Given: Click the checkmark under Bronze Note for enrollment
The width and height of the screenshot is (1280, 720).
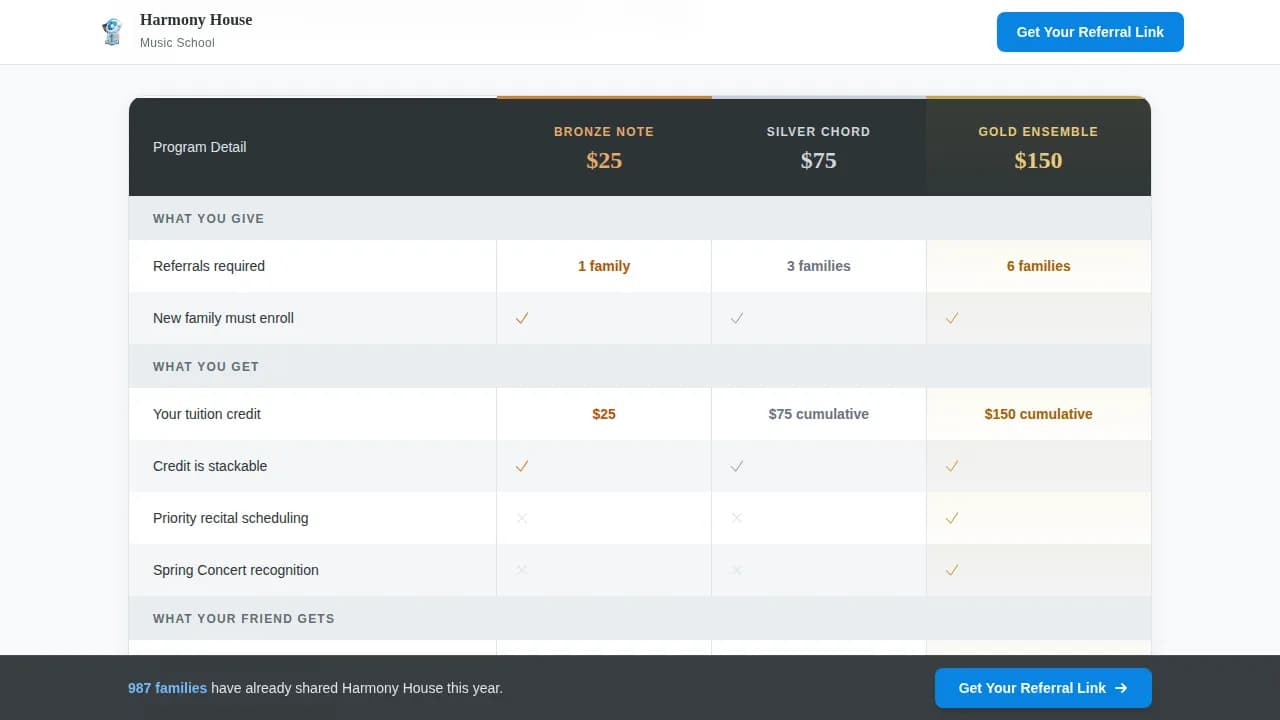Looking at the screenshot, I should 521,318.
